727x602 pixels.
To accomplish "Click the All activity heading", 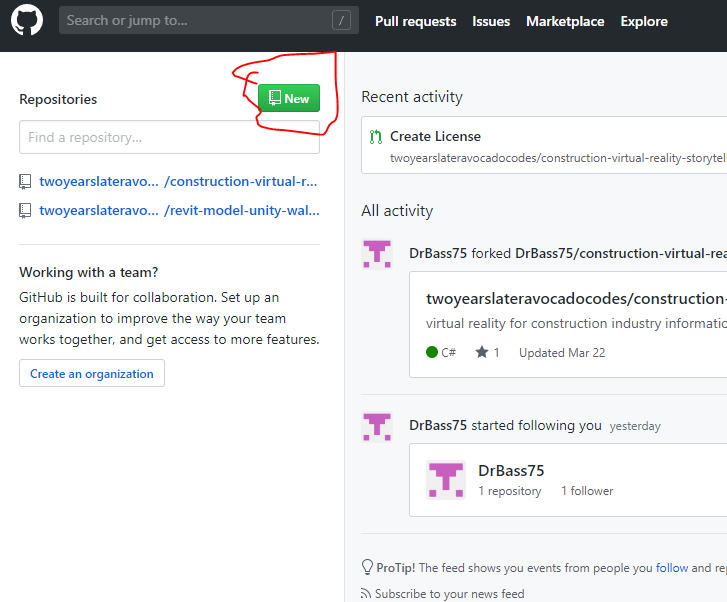I will click(397, 211).
